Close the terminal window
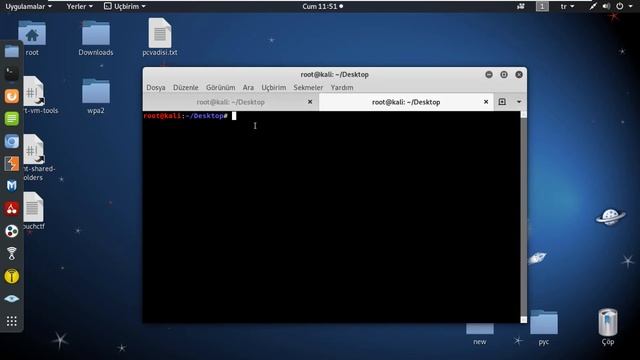 (519, 74)
